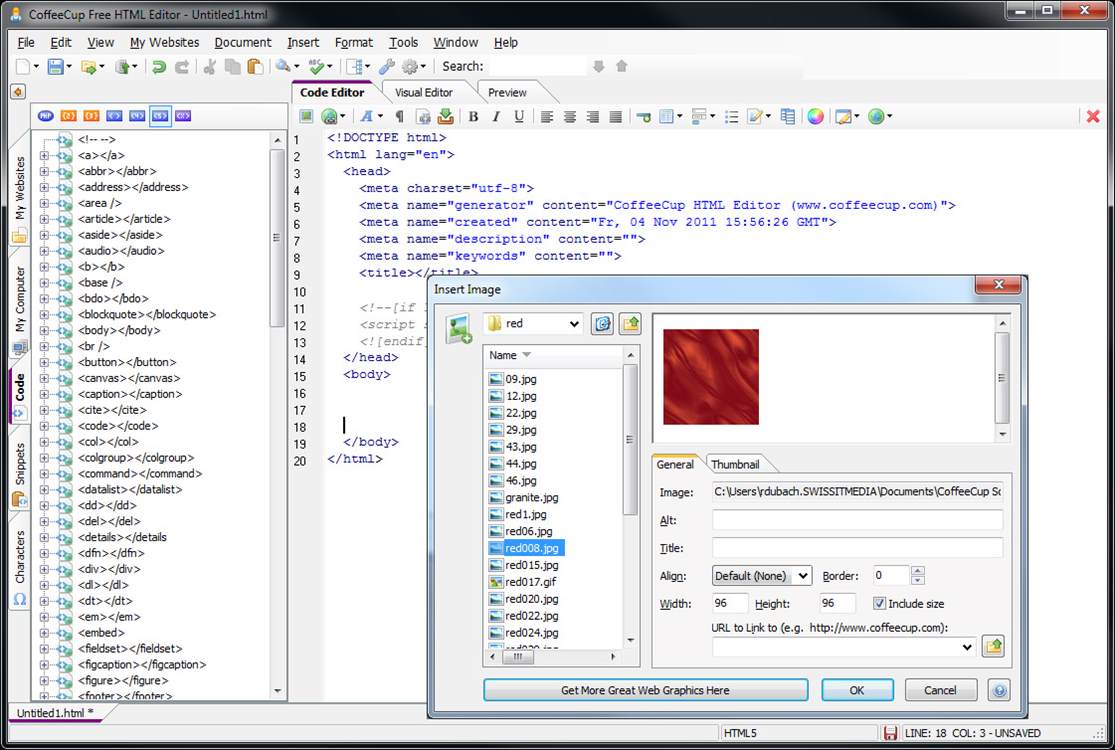Switch to the Preview tab
The height and width of the screenshot is (750, 1115).
[x=507, y=92]
